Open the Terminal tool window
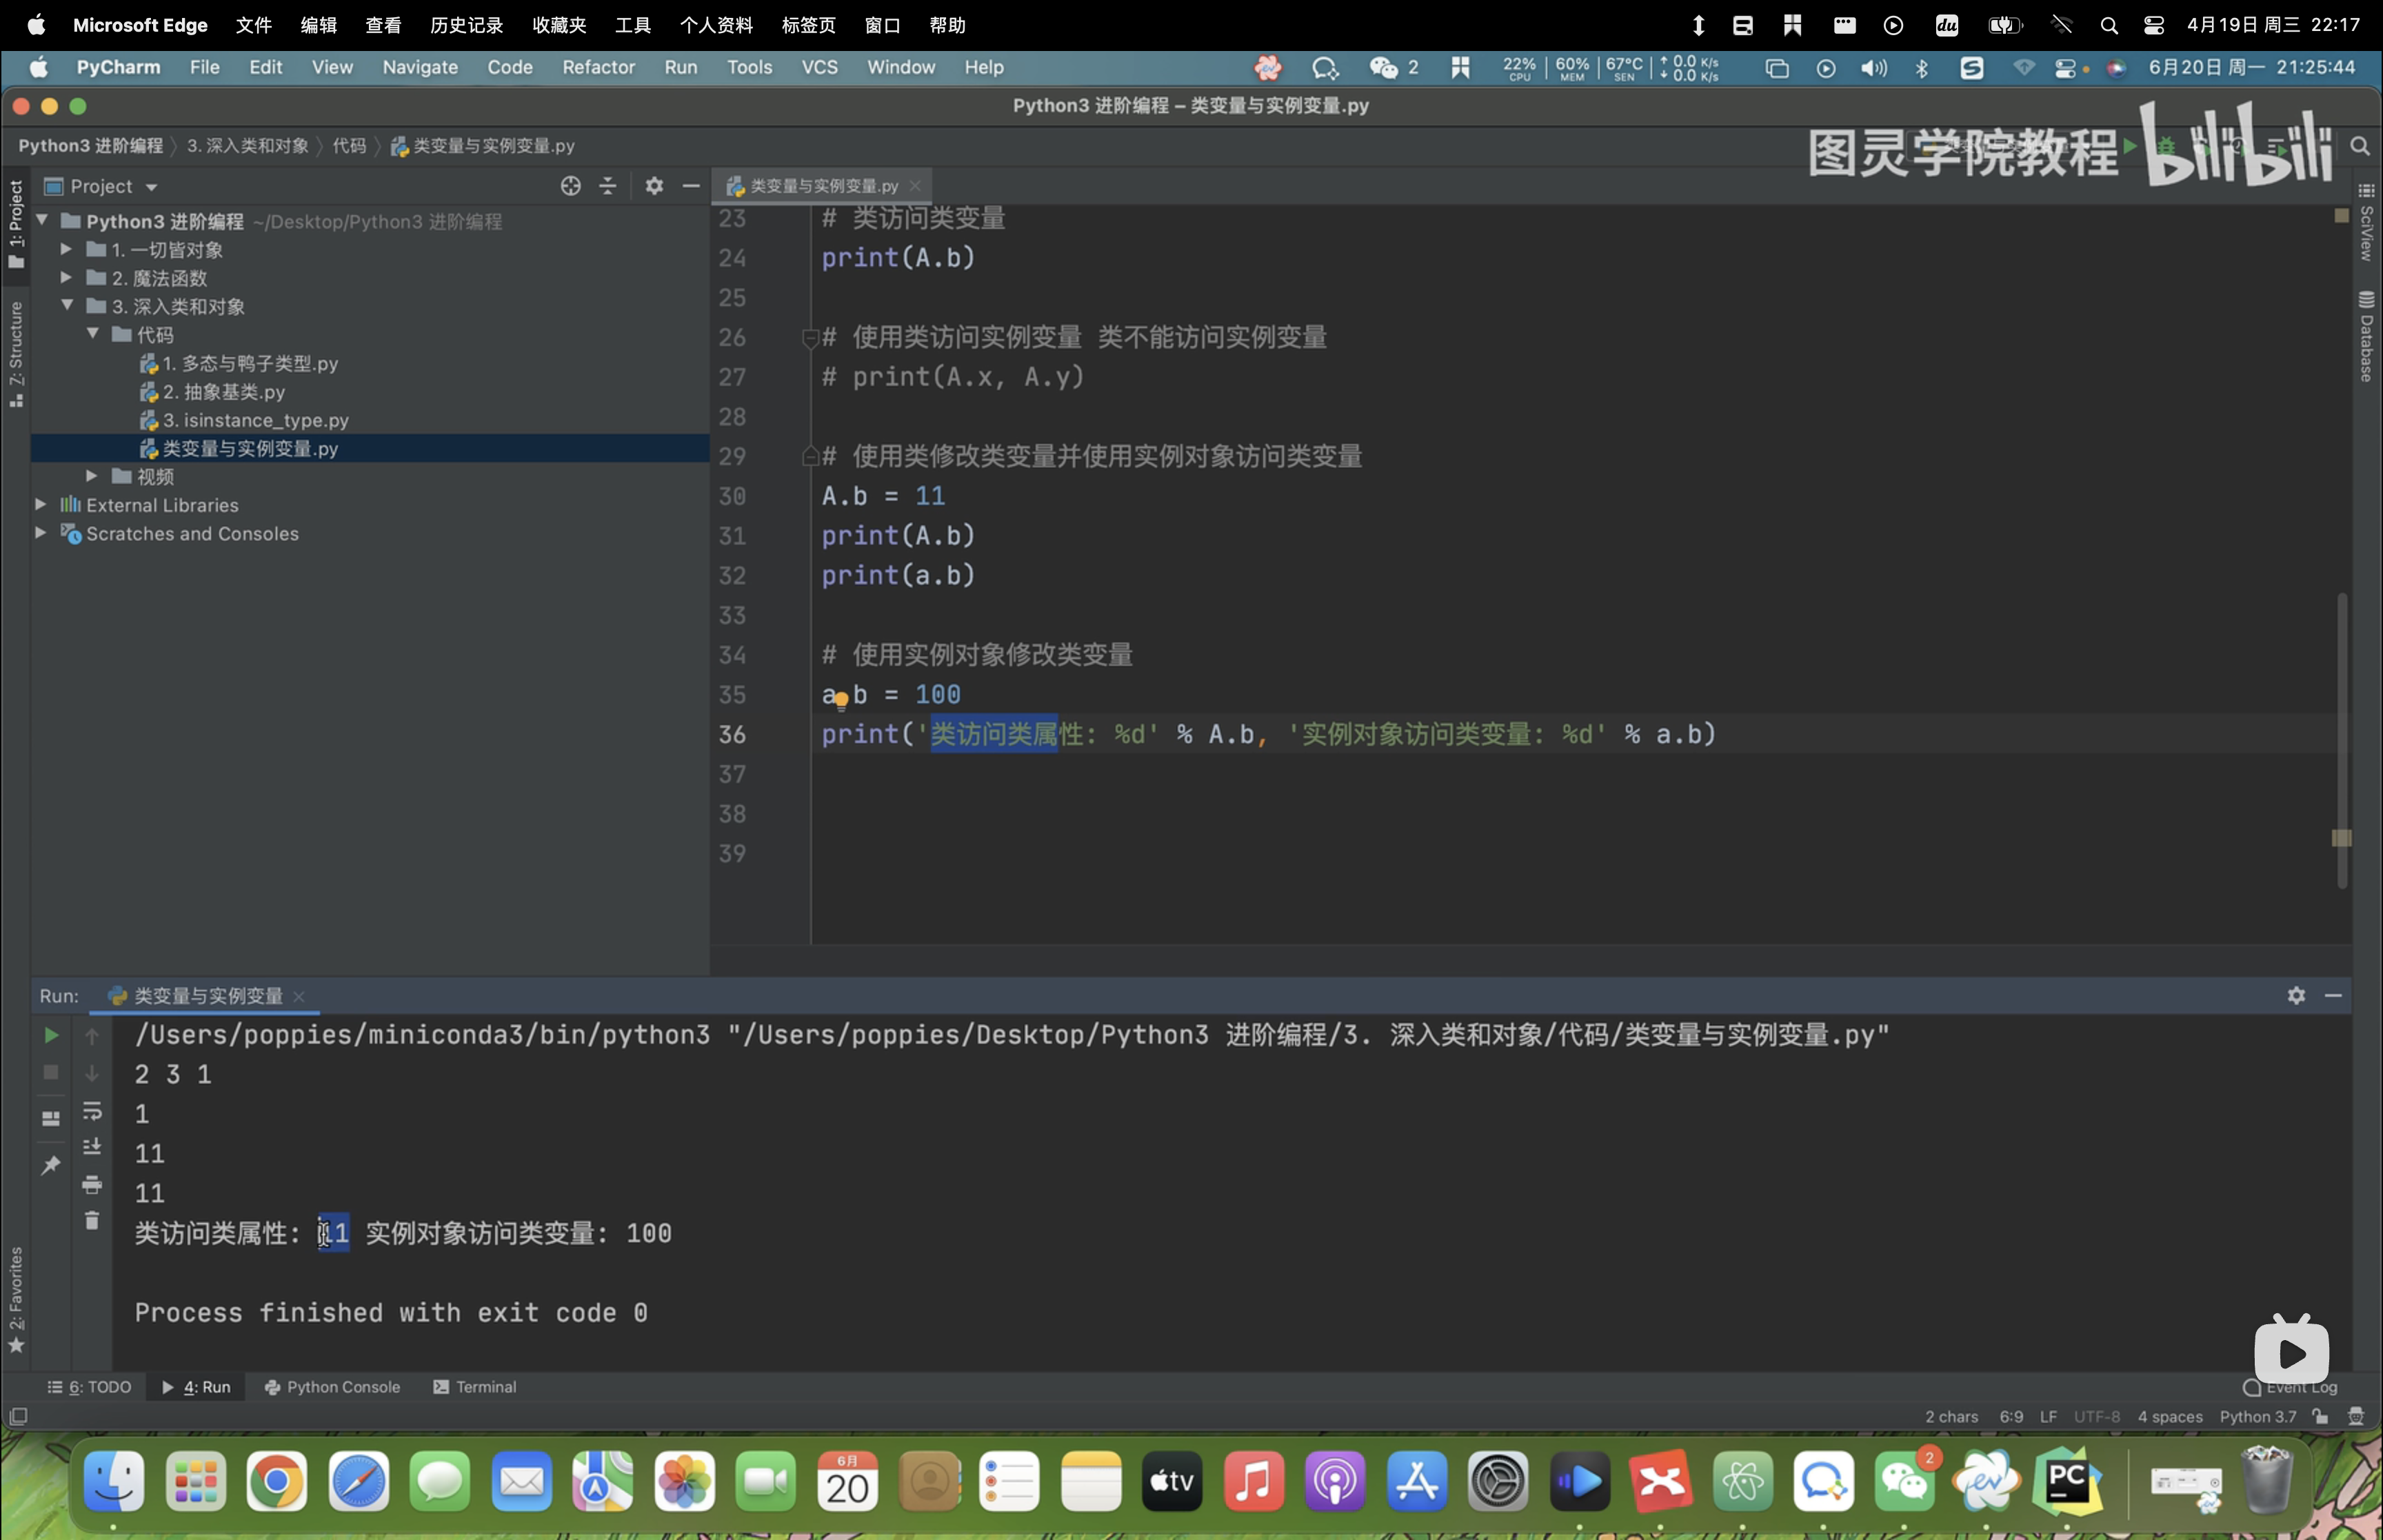This screenshot has height=1540, width=2383. tap(475, 1387)
